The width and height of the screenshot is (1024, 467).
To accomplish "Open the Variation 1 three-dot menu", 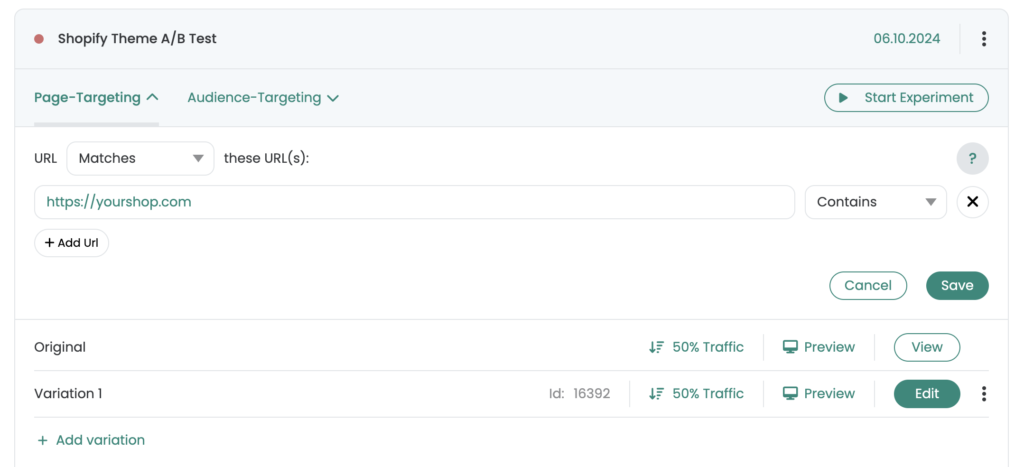I will point(984,394).
